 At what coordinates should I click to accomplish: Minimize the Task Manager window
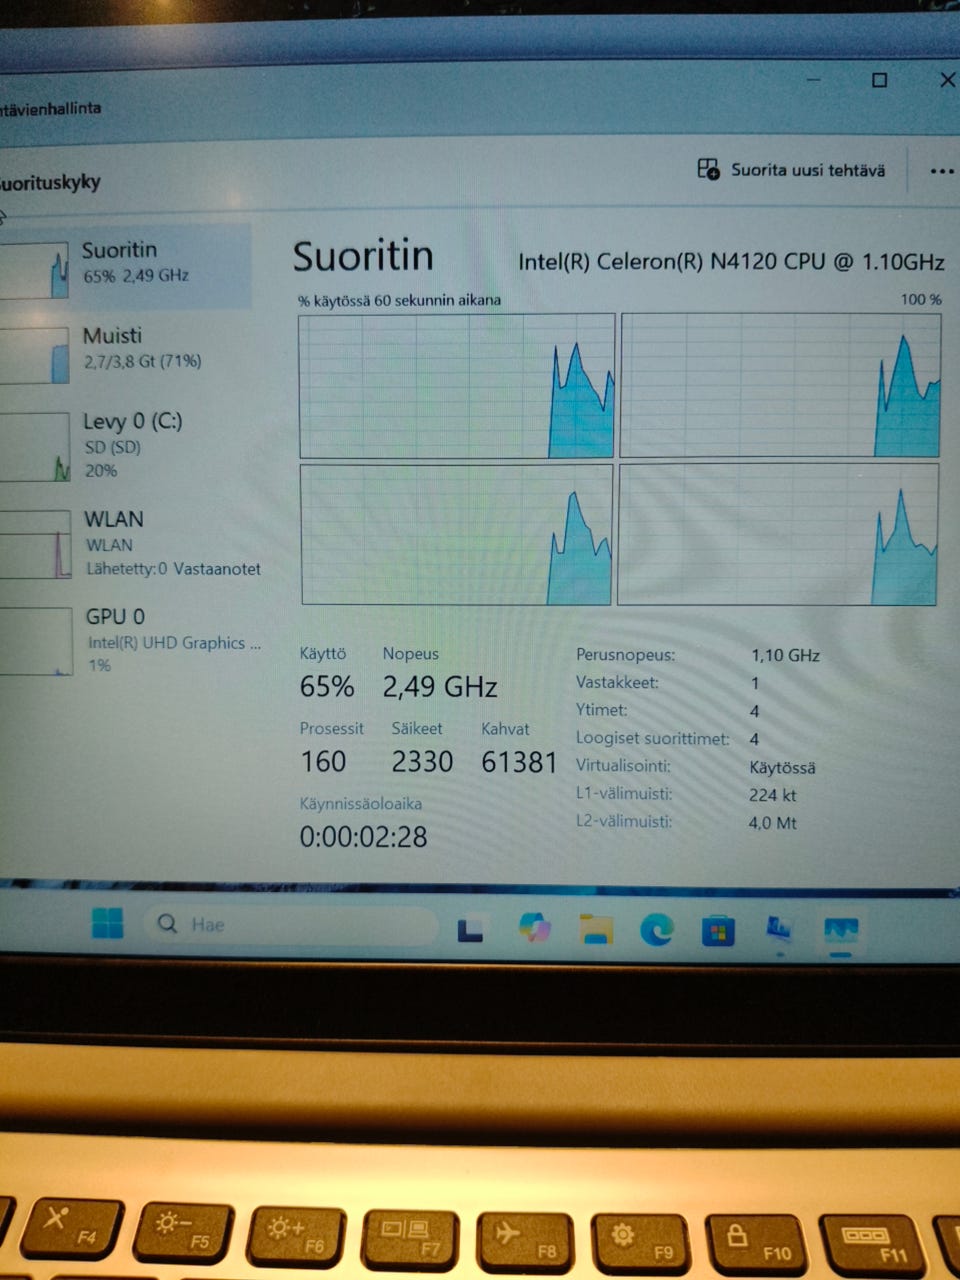(815, 80)
